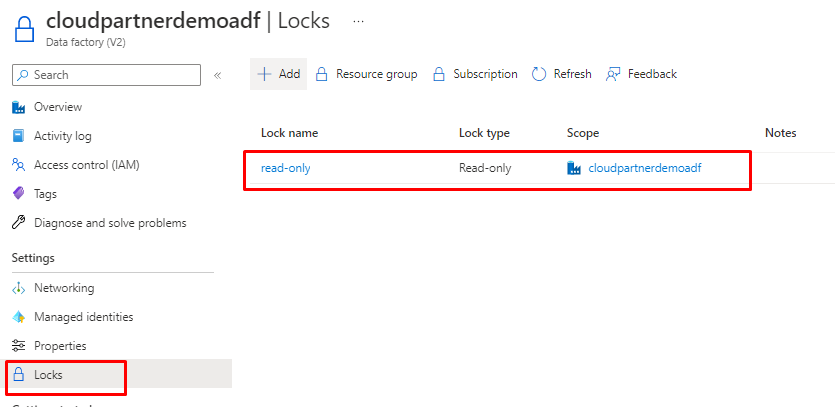Click the Managed identities icon
The height and width of the screenshot is (407, 835).
click(x=18, y=317)
